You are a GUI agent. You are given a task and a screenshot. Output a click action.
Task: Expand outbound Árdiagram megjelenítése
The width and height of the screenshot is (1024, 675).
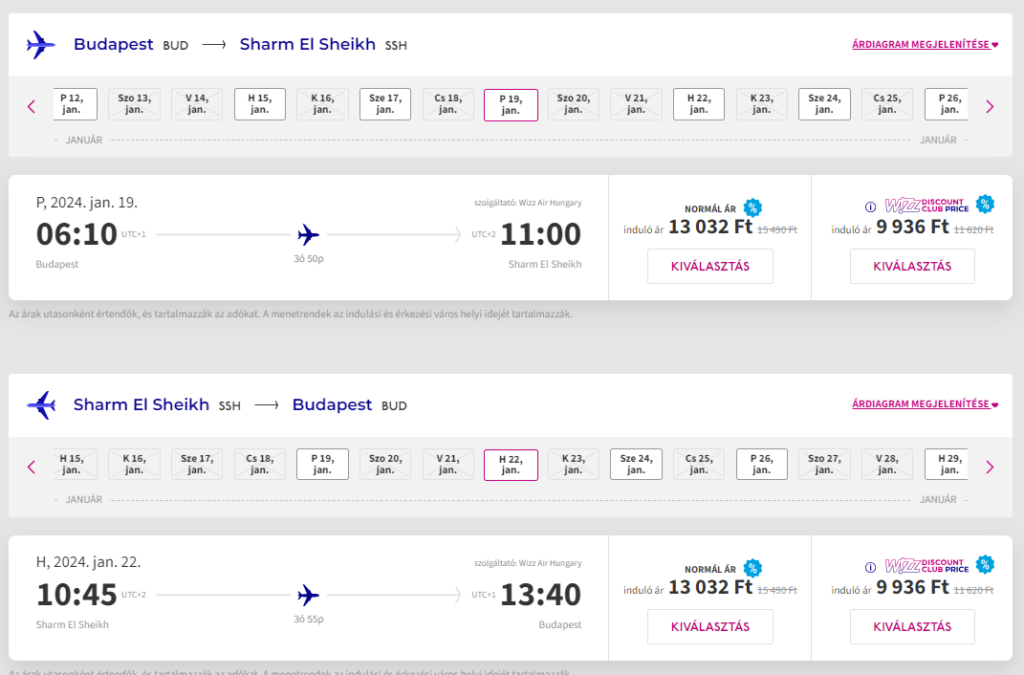click(924, 45)
